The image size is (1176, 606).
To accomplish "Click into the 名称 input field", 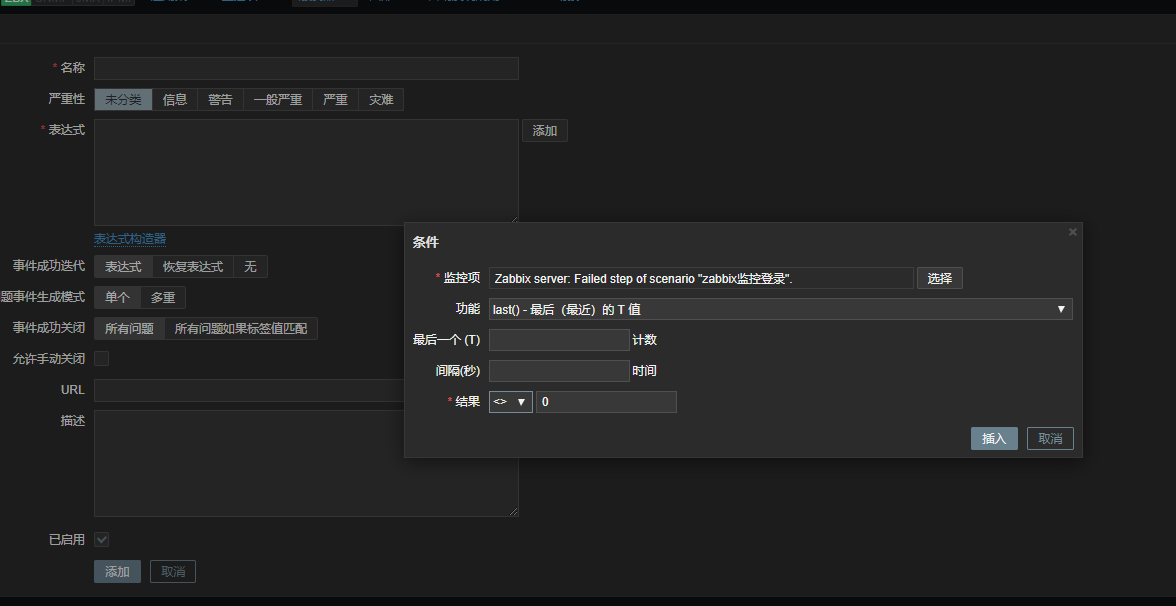I will pos(306,69).
